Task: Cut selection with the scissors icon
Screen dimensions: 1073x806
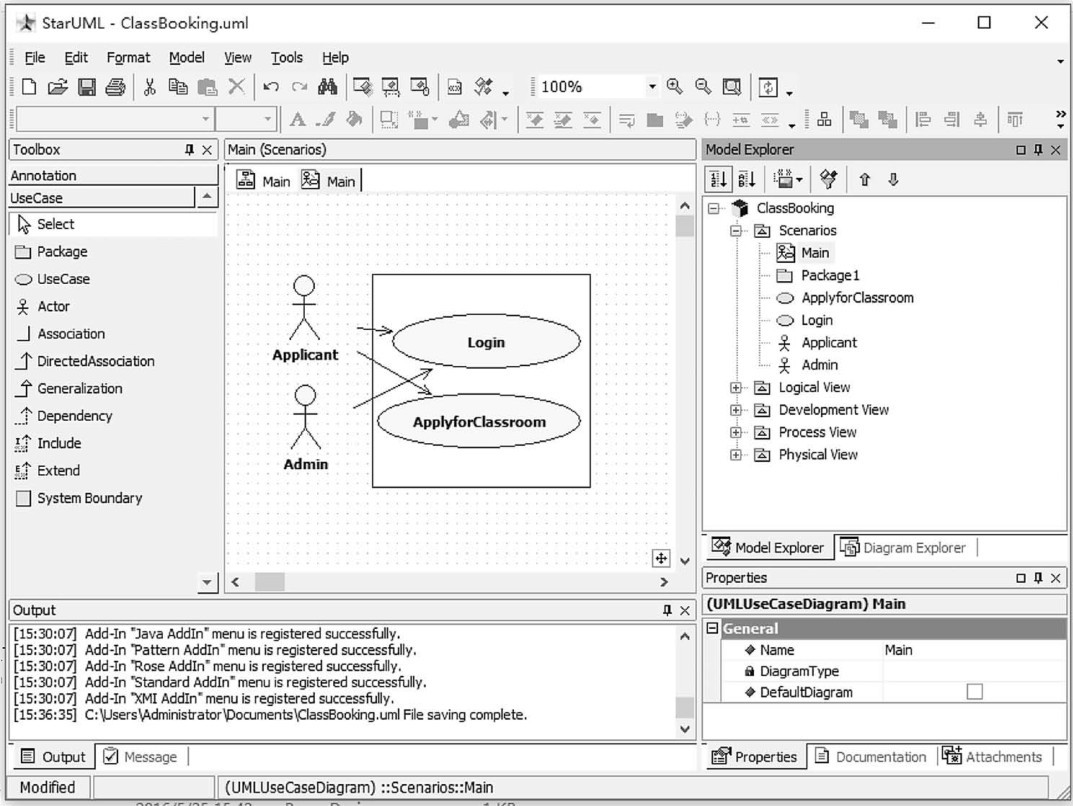Action: [149, 87]
